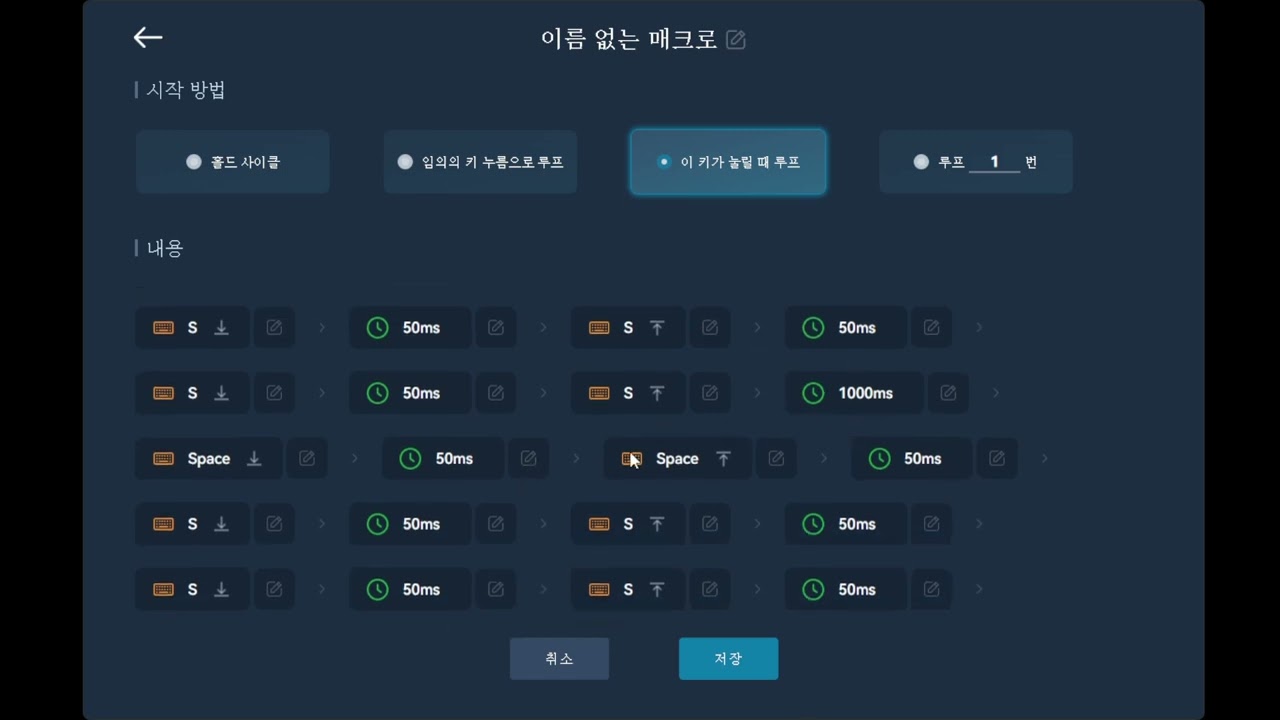Rename macro via title pencil icon
Viewport: 1280px width, 720px height.
[x=736, y=40]
